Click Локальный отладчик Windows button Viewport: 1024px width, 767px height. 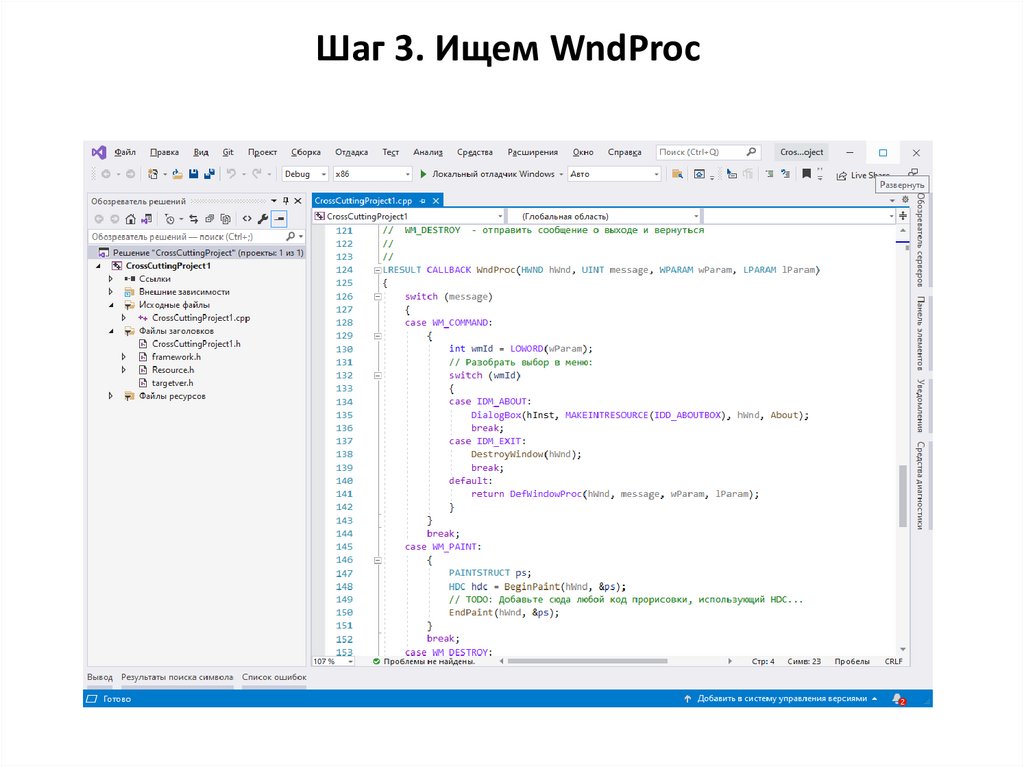487,174
